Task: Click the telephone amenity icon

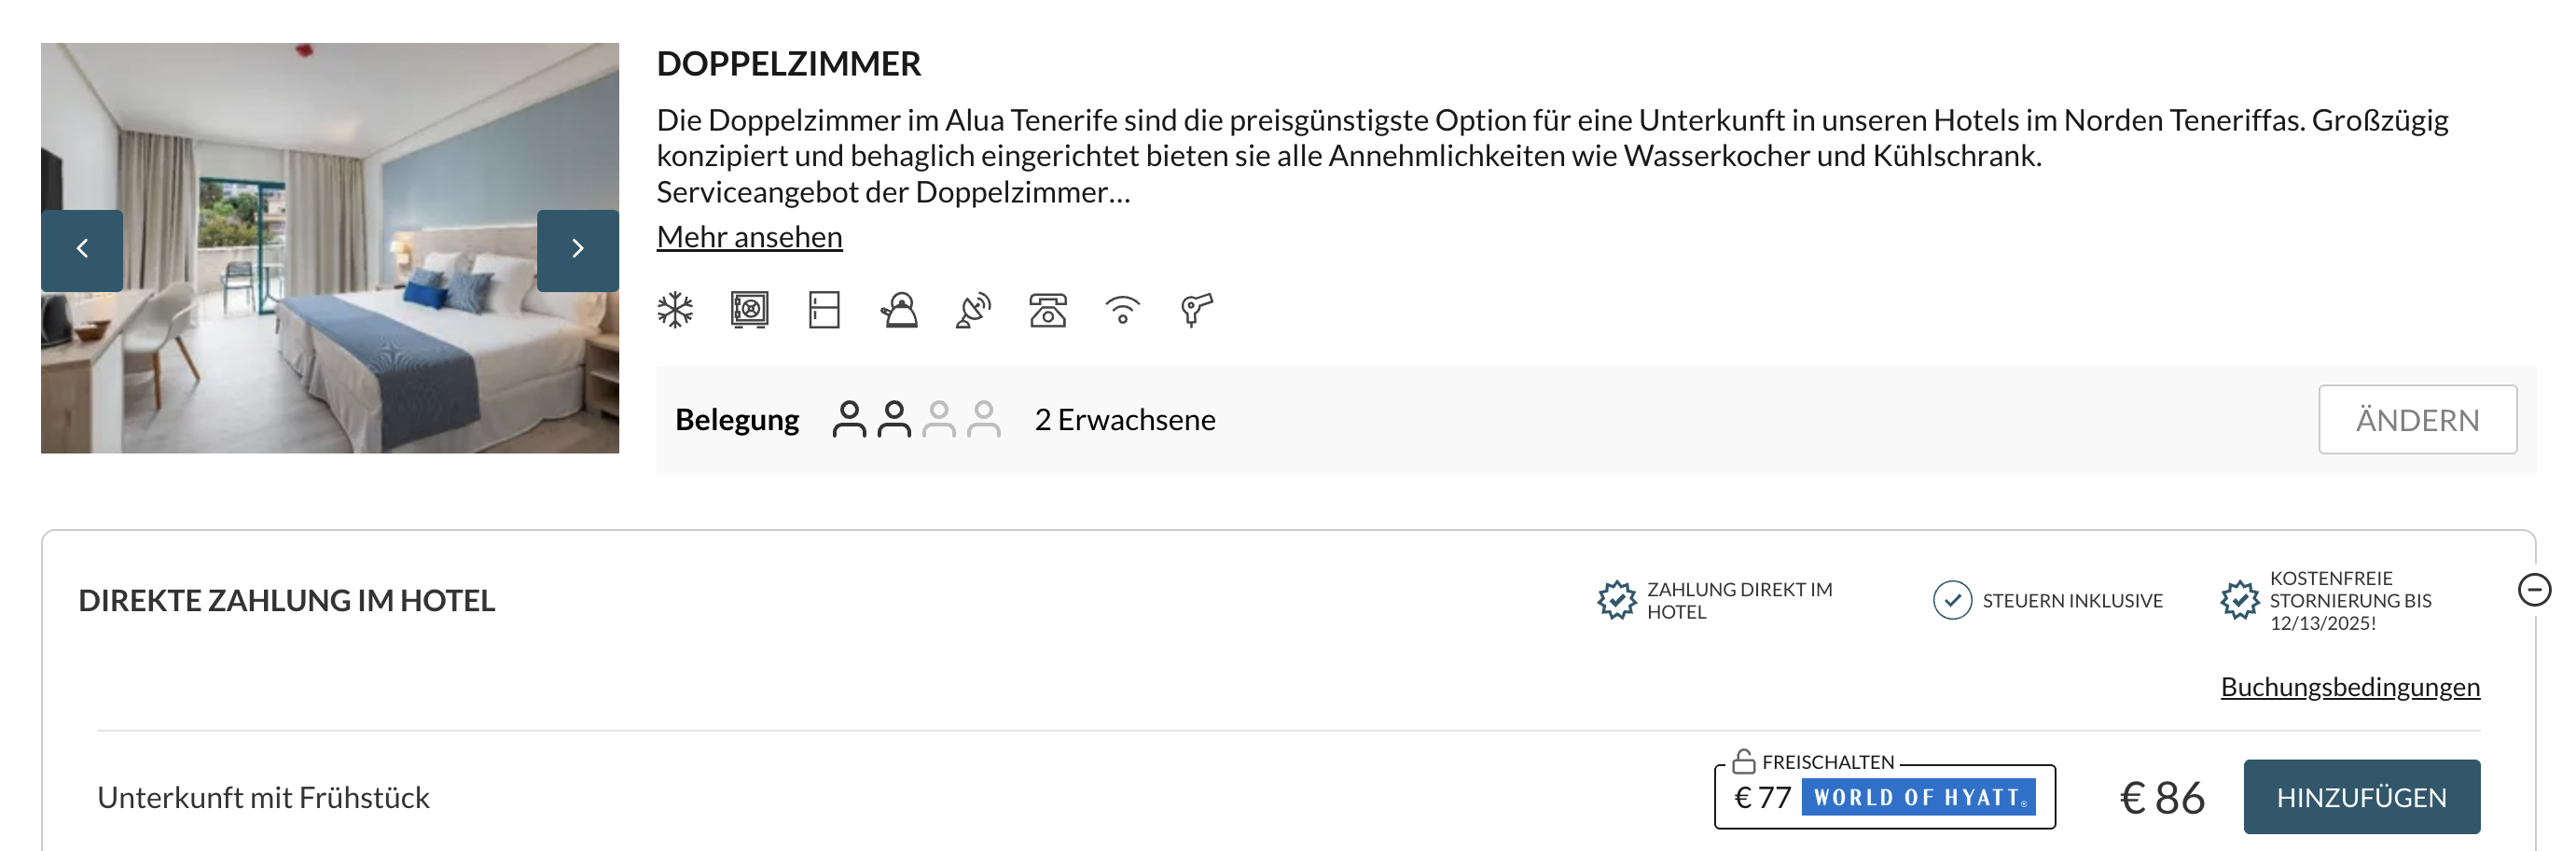Action: pos(1048,310)
